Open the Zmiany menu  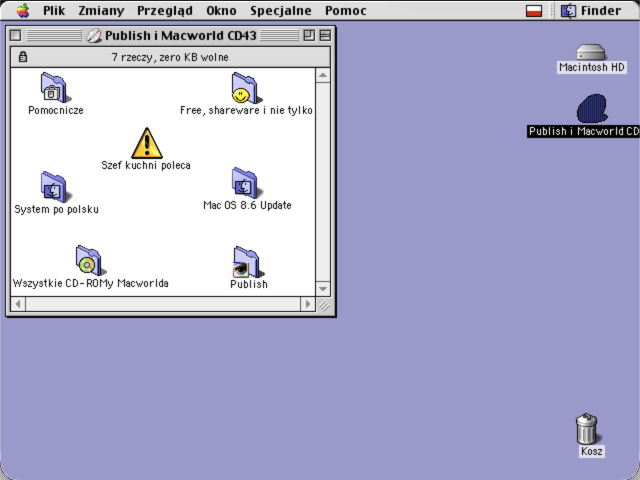click(101, 11)
